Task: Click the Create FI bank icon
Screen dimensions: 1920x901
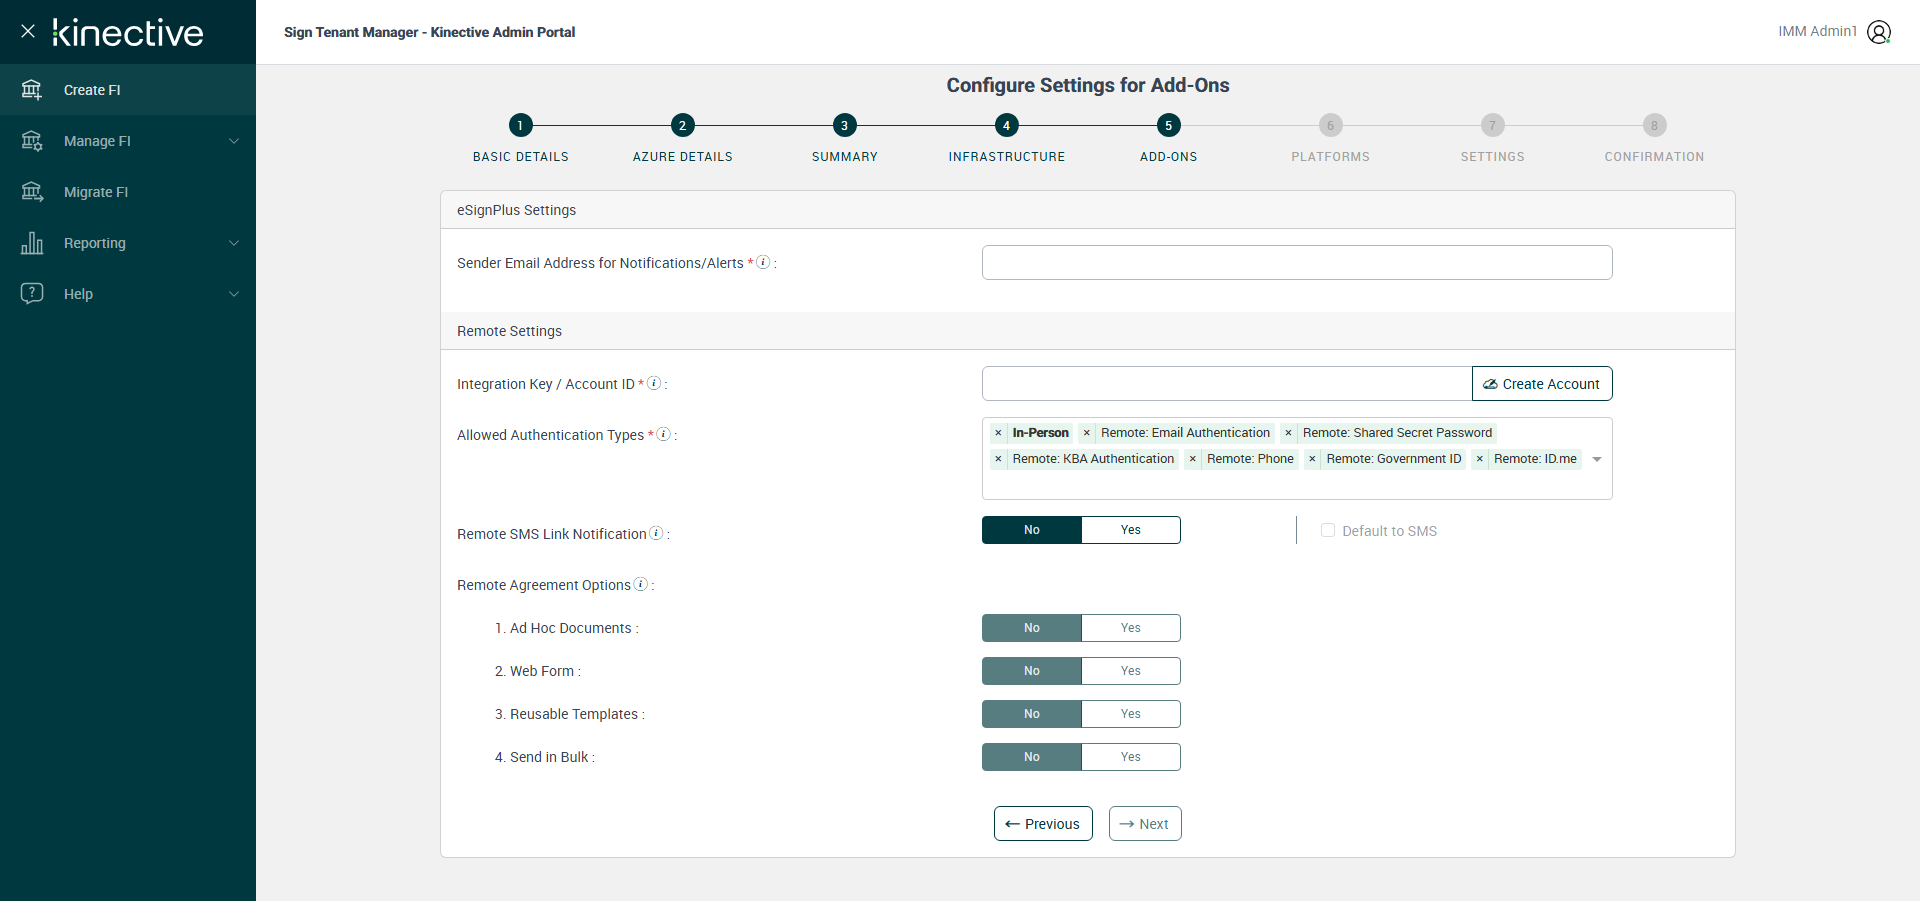Action: [x=32, y=90]
